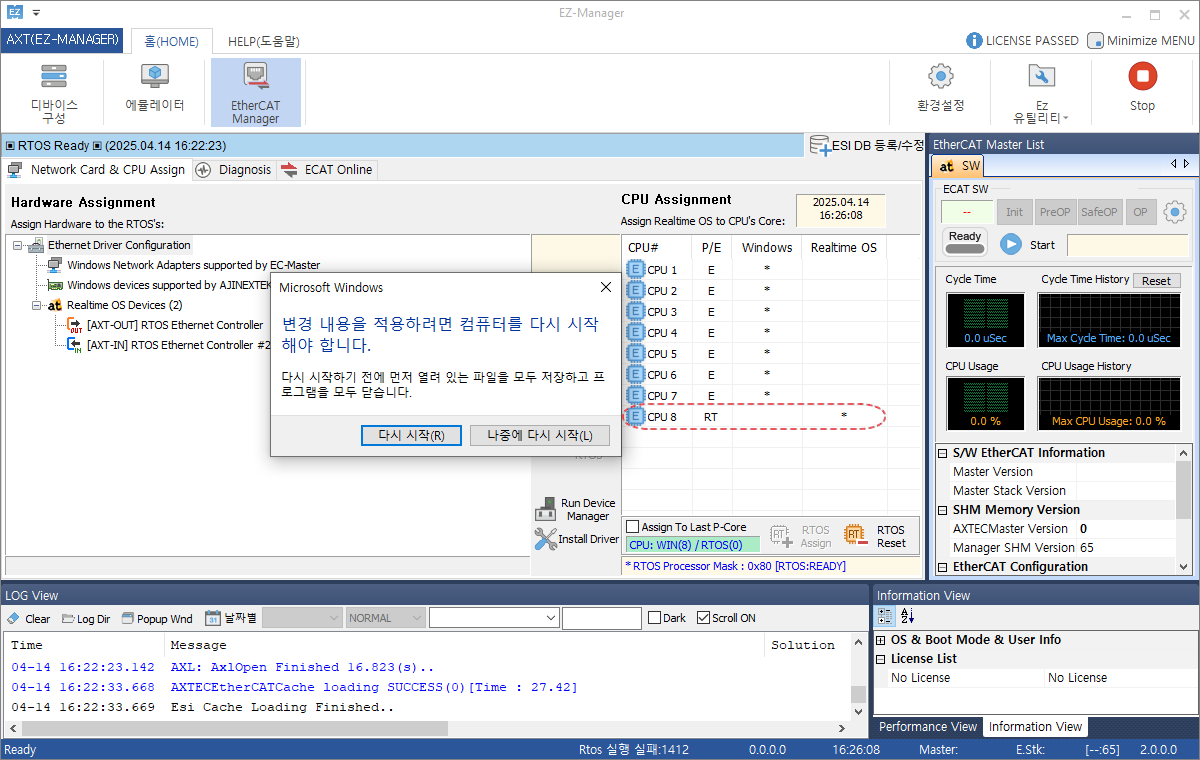Click 나중에 다시 시작(L) restart later button
The width and height of the screenshot is (1200, 760).
coord(540,435)
